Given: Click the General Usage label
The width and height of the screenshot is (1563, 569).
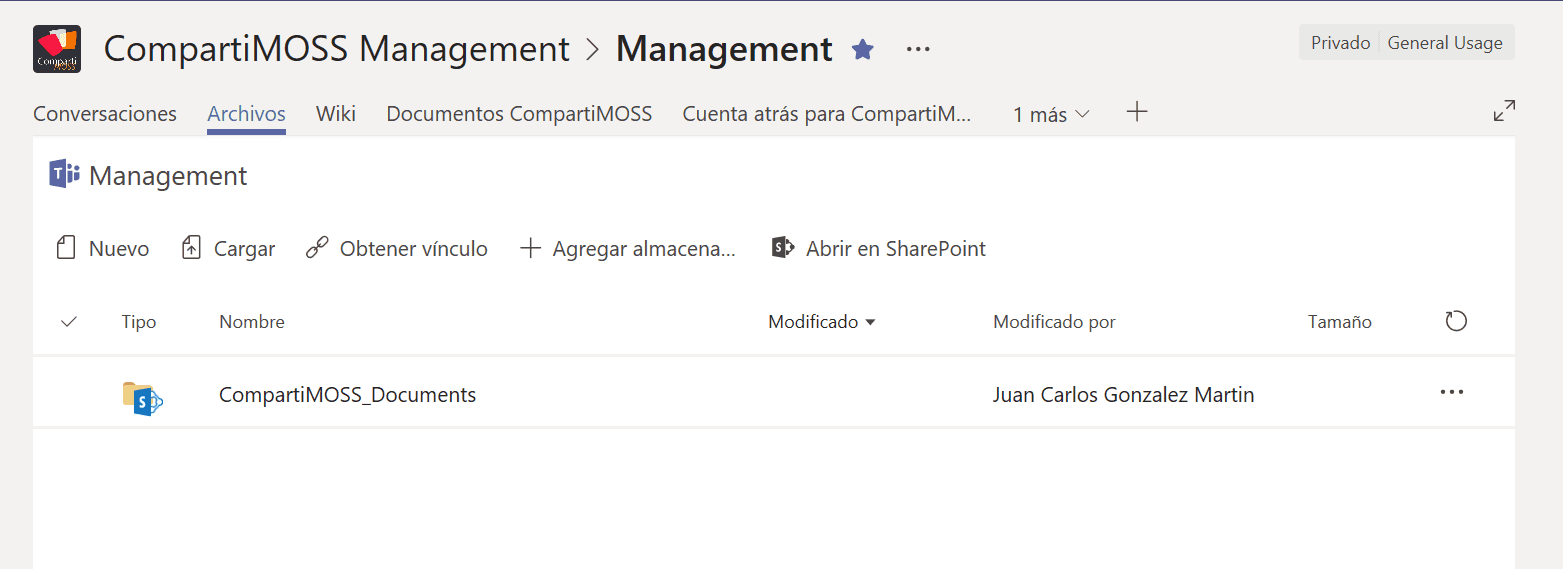Looking at the screenshot, I should [1445, 43].
